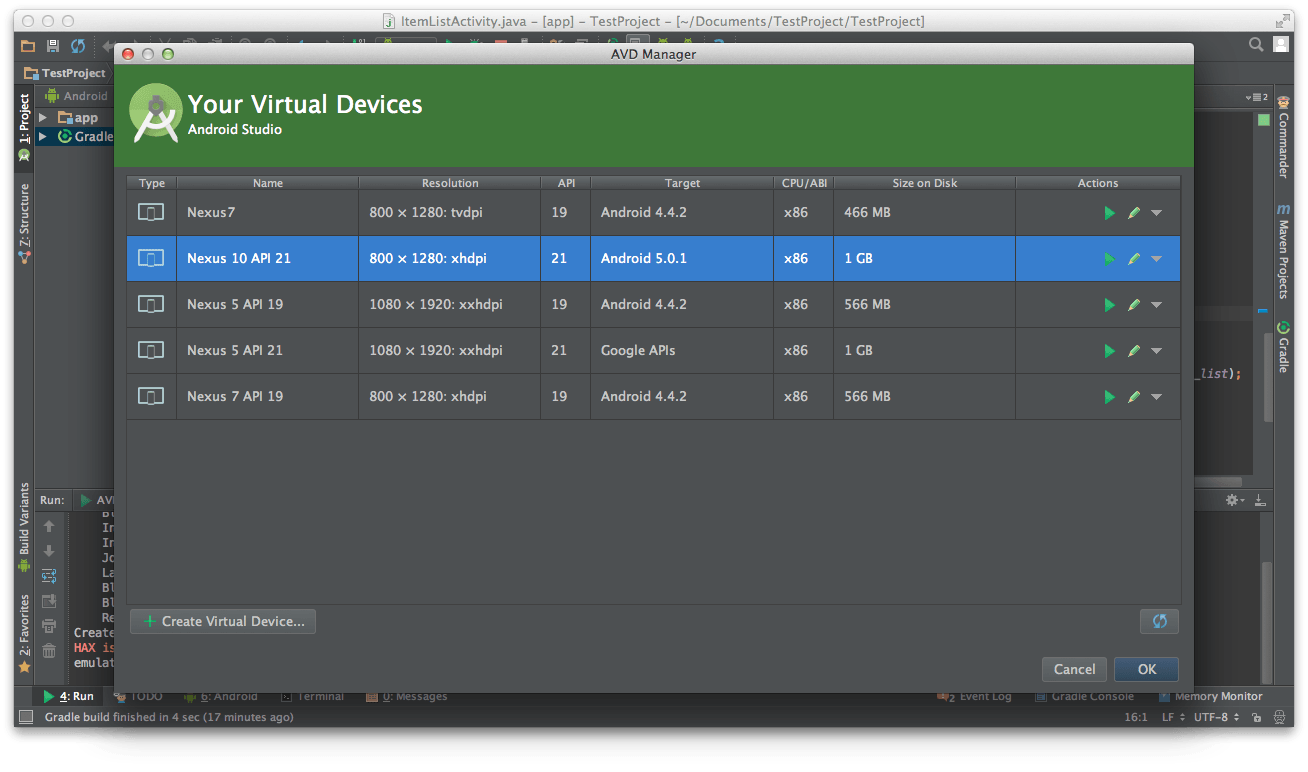Image resolution: width=1308 pixels, height=772 pixels.
Task: Open the Gradle side panel
Action: [x=1283, y=347]
